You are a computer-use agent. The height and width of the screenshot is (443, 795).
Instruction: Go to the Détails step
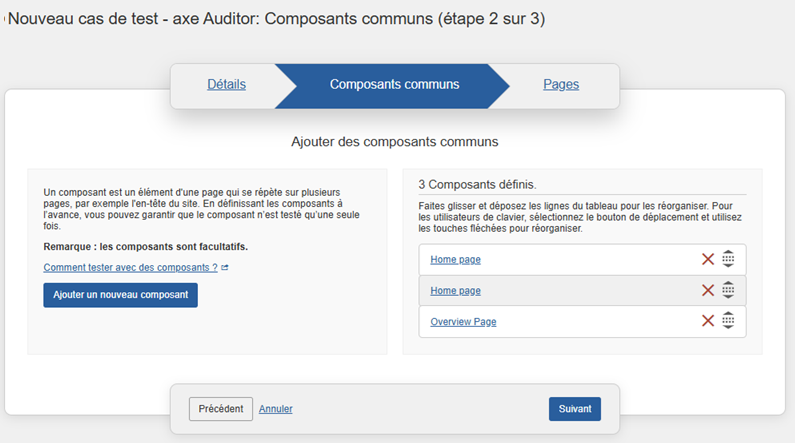tap(226, 85)
